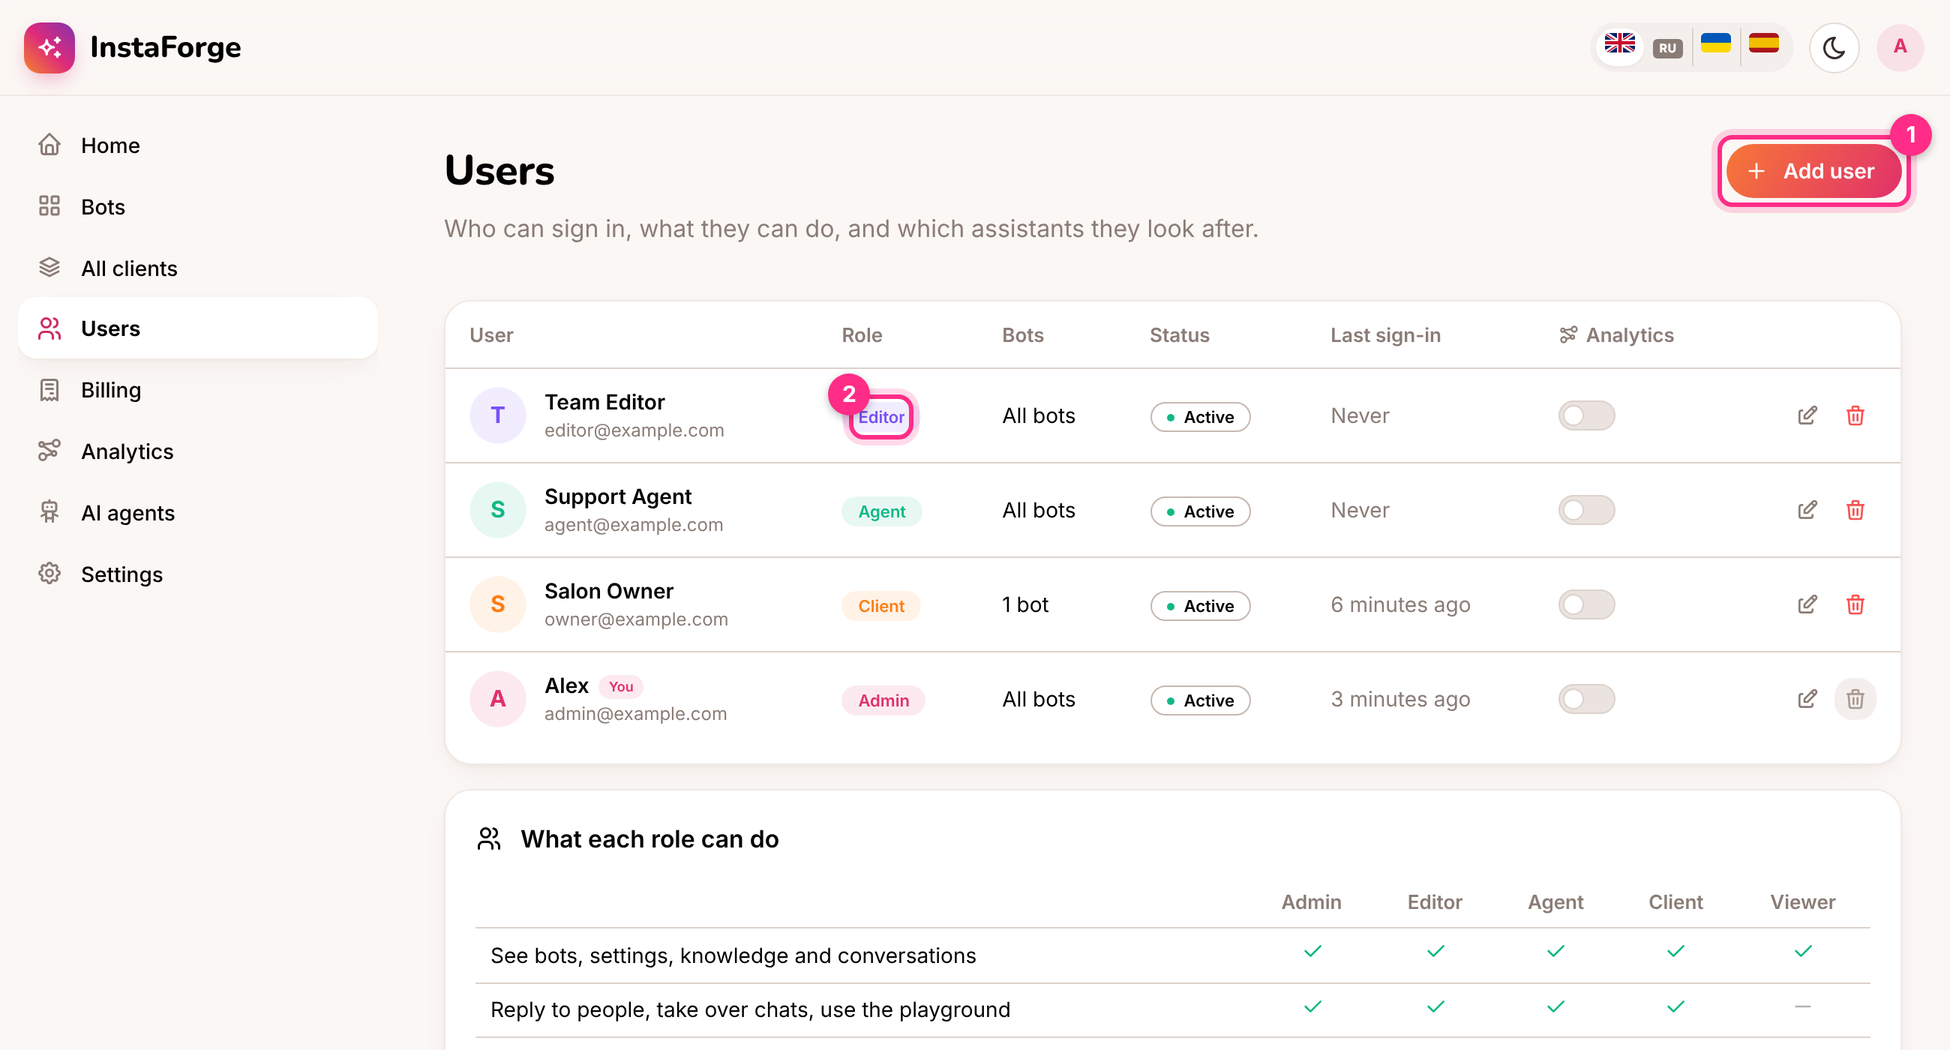1950x1050 pixels.
Task: Click the Agent role badge
Action: tap(881, 511)
